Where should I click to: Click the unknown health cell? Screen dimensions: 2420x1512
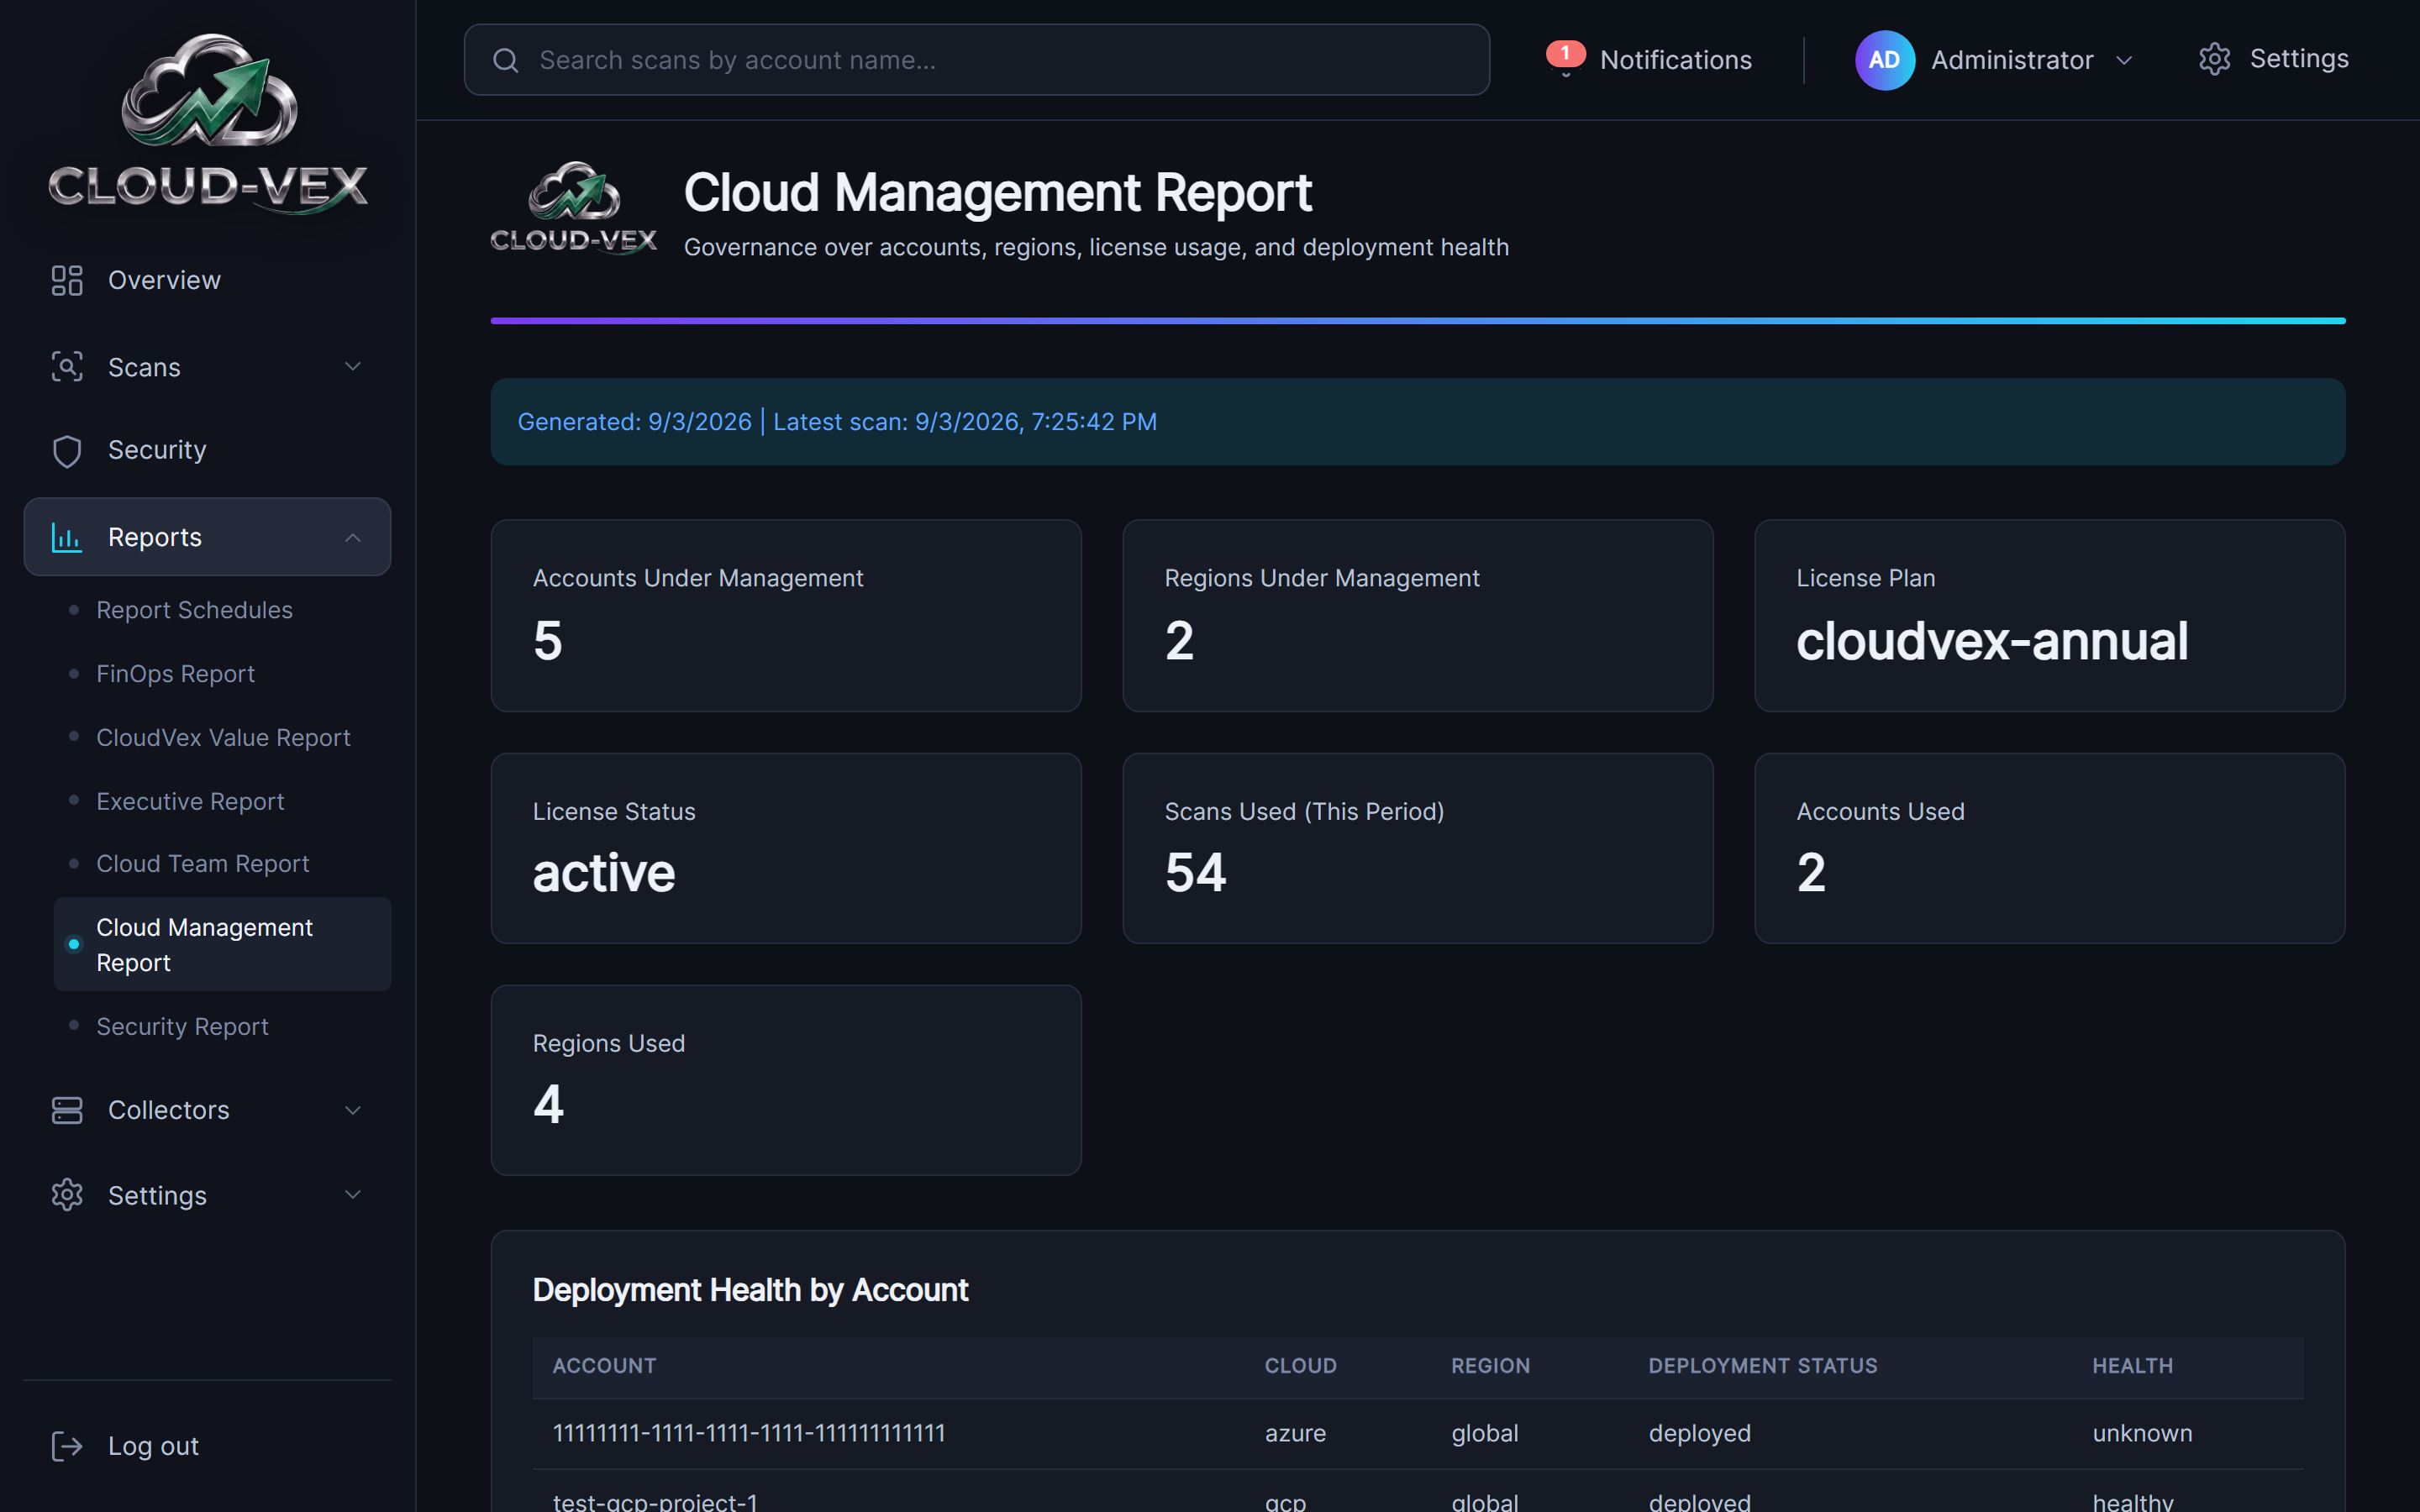(2142, 1433)
